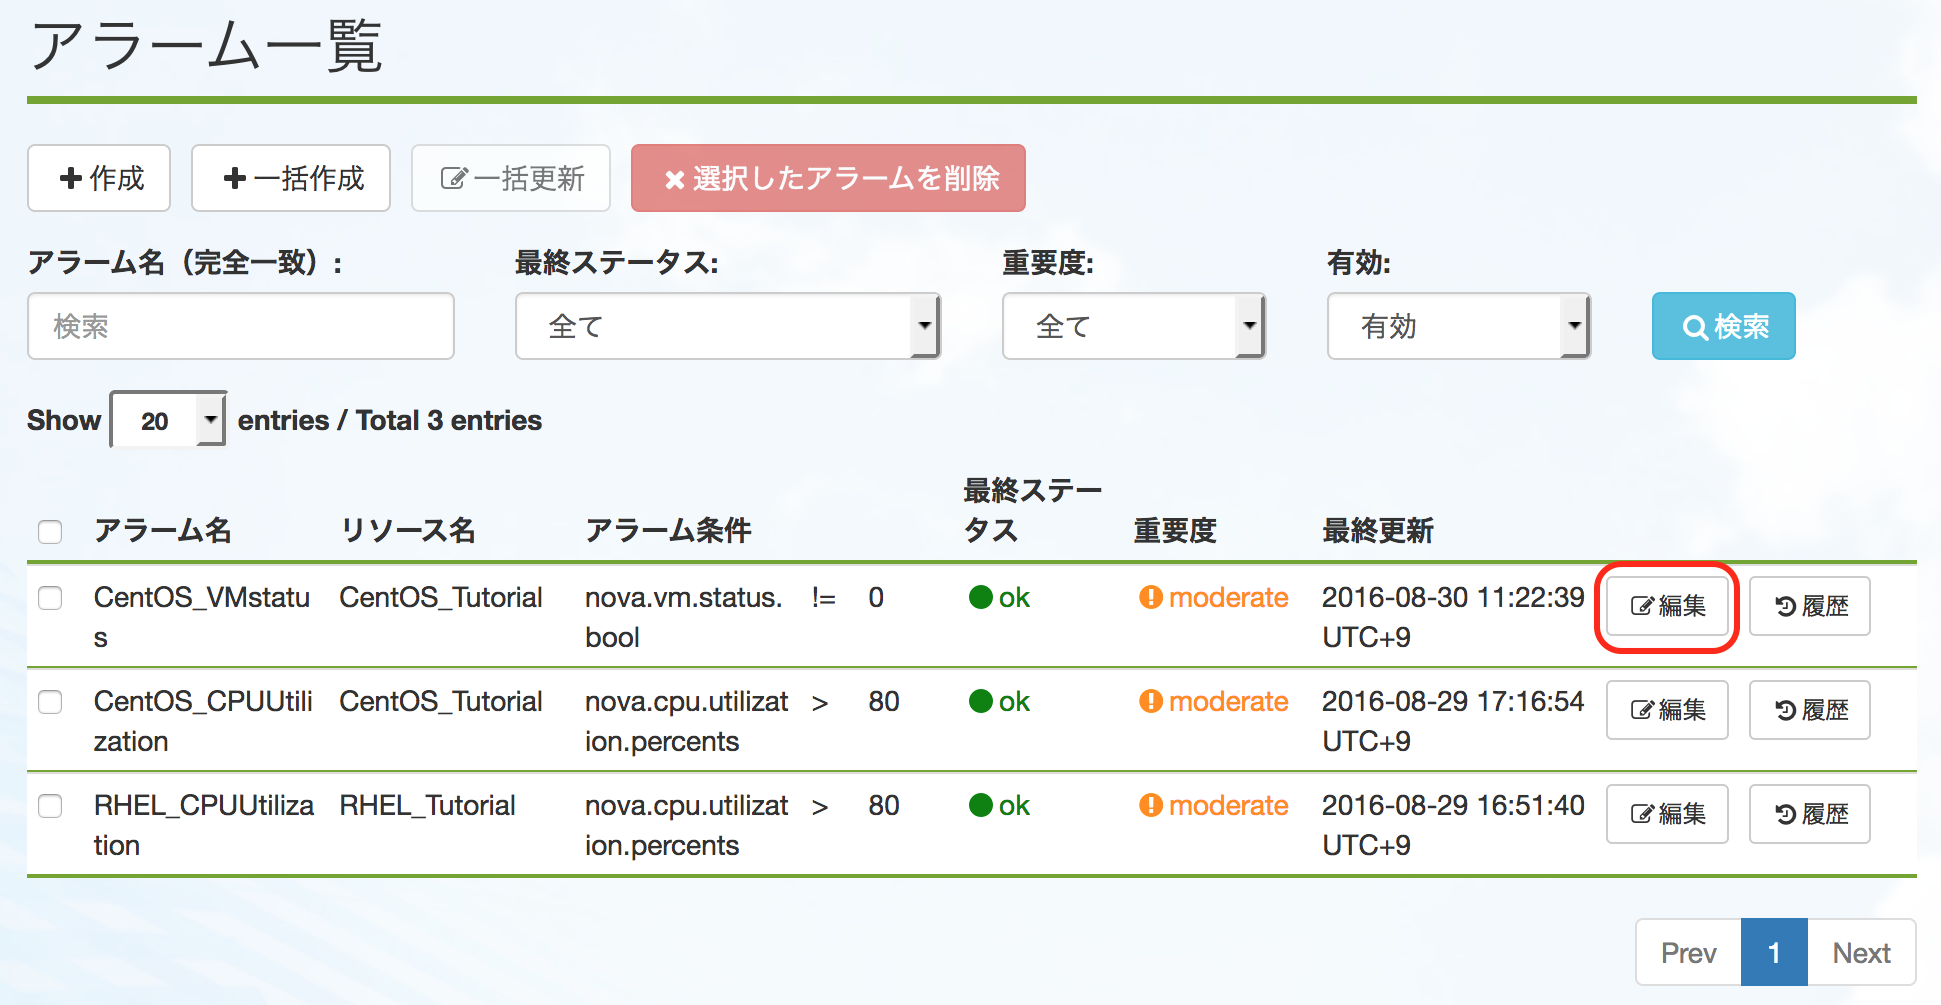Click the CentOS_VMstatus alarm name
Viewport: 1941px width, 1005px height.
202,617
